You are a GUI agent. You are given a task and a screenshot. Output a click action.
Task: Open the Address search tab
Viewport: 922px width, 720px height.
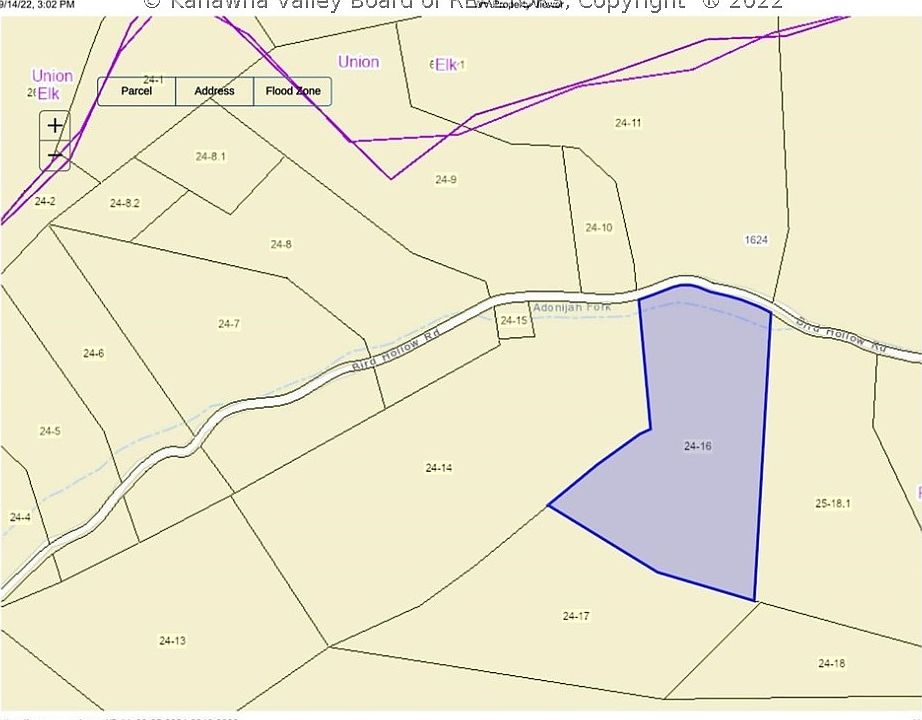[214, 91]
